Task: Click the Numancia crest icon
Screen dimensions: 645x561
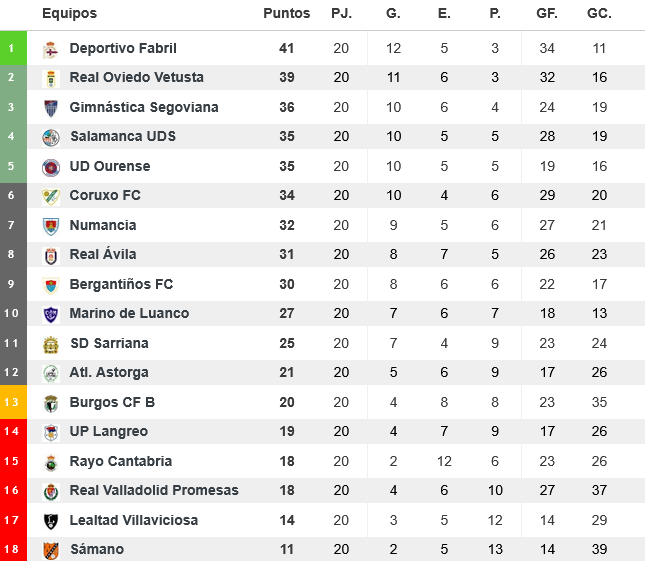Action: (x=51, y=226)
